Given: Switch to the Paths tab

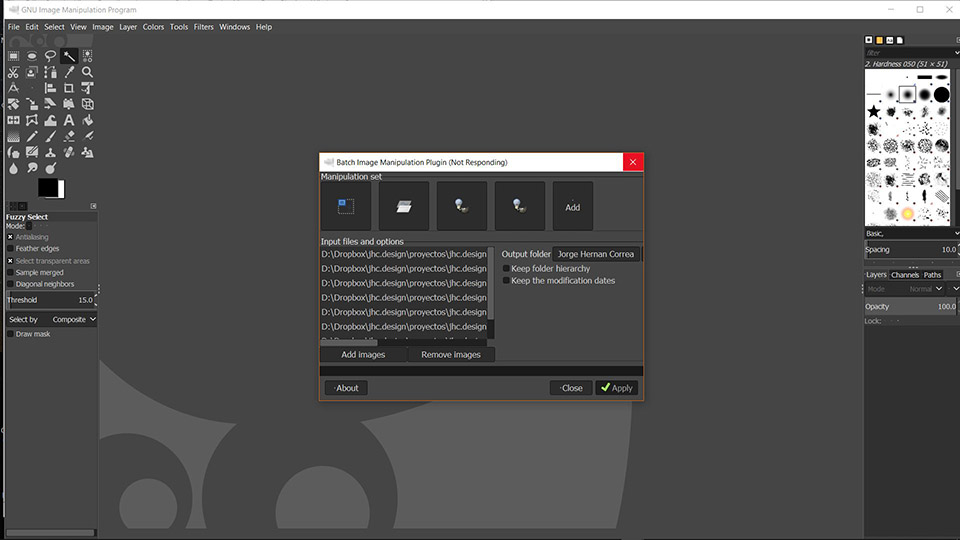Looking at the screenshot, I should pos(932,275).
